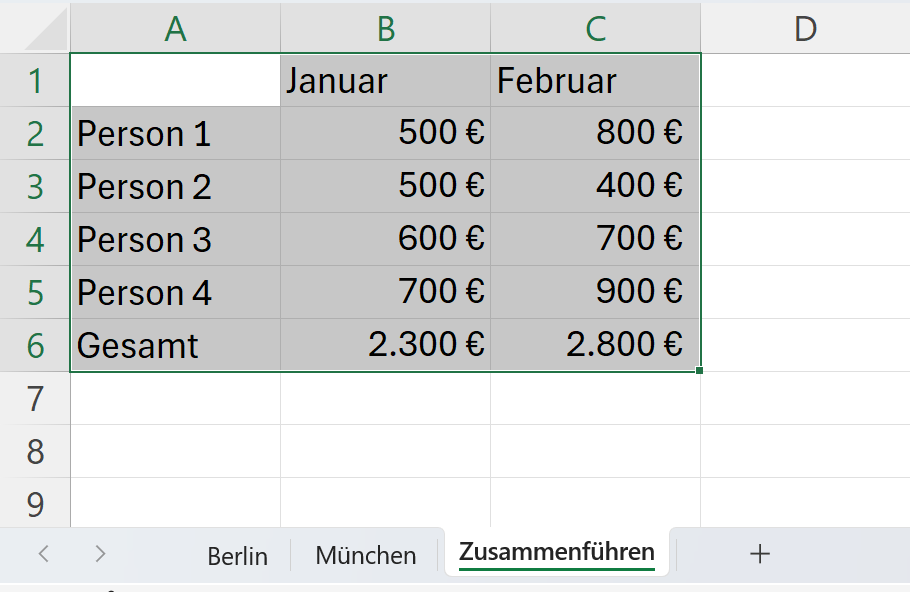Switch to the Berlin sheet tab
910x592 pixels.
(x=237, y=555)
